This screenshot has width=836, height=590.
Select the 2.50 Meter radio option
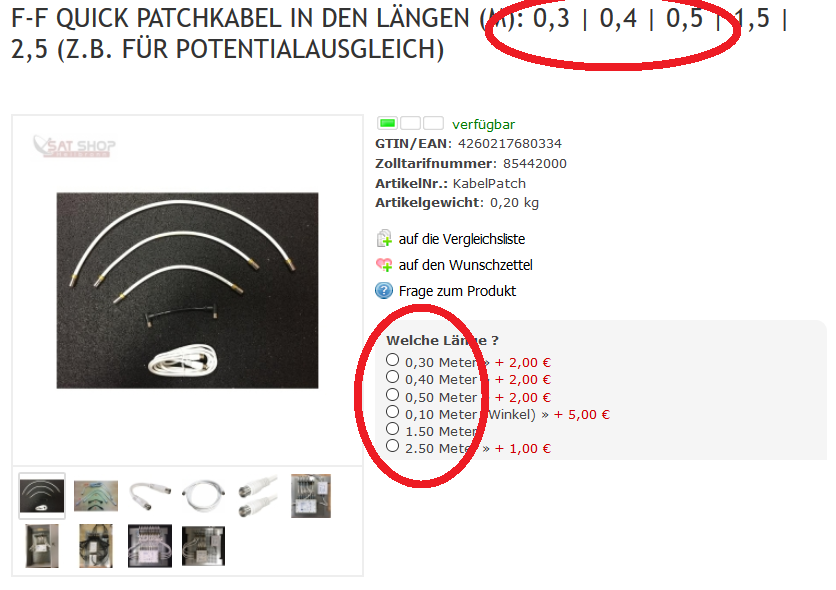pyautogui.click(x=392, y=446)
